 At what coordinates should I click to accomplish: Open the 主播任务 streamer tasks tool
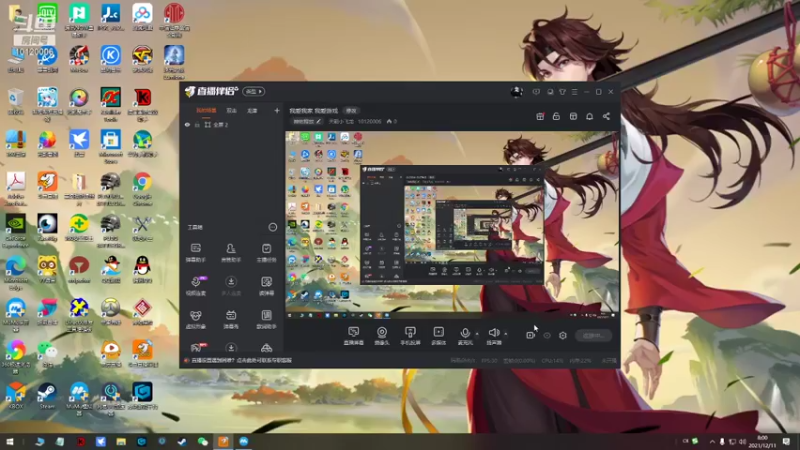pyautogui.click(x=266, y=253)
